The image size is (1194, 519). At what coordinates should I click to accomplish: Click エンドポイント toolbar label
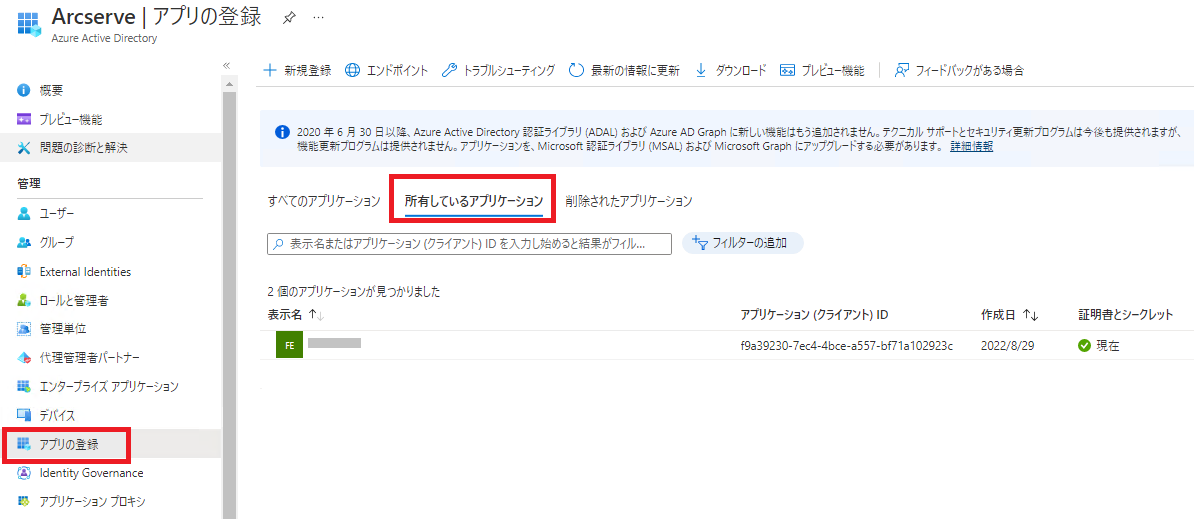[397, 71]
